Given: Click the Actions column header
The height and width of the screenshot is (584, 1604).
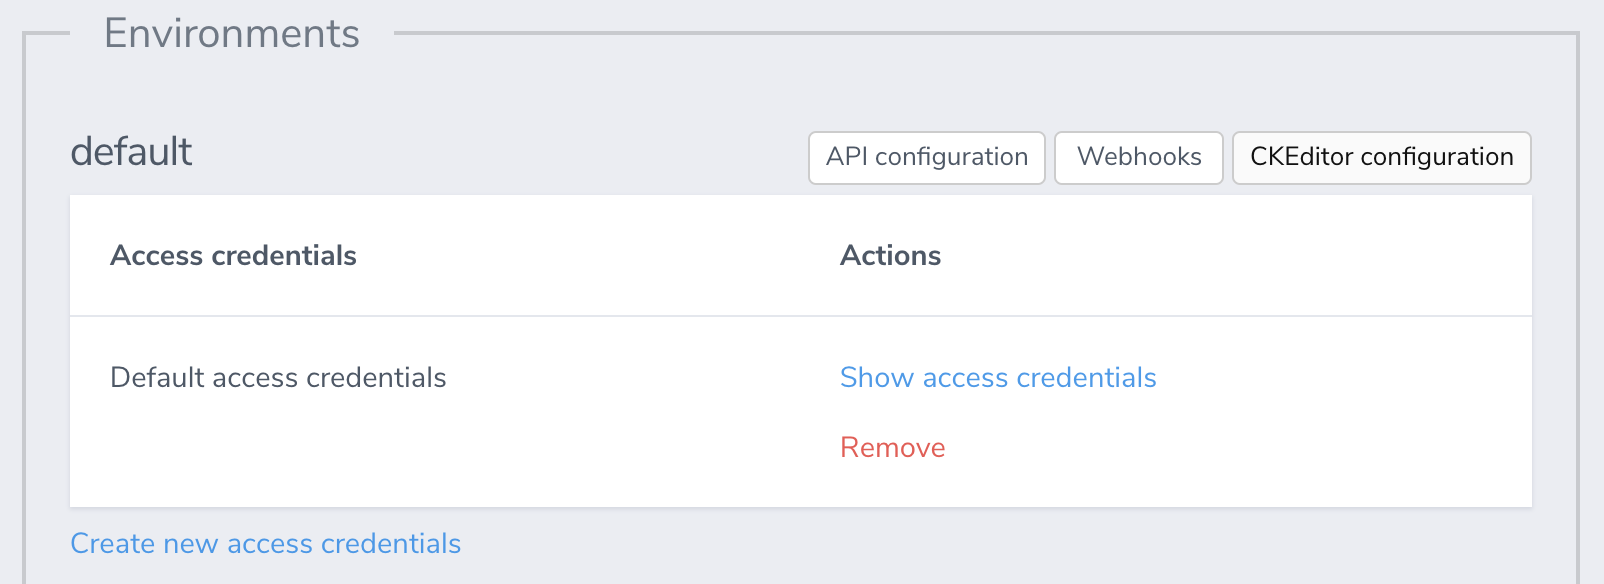Looking at the screenshot, I should coord(890,255).
